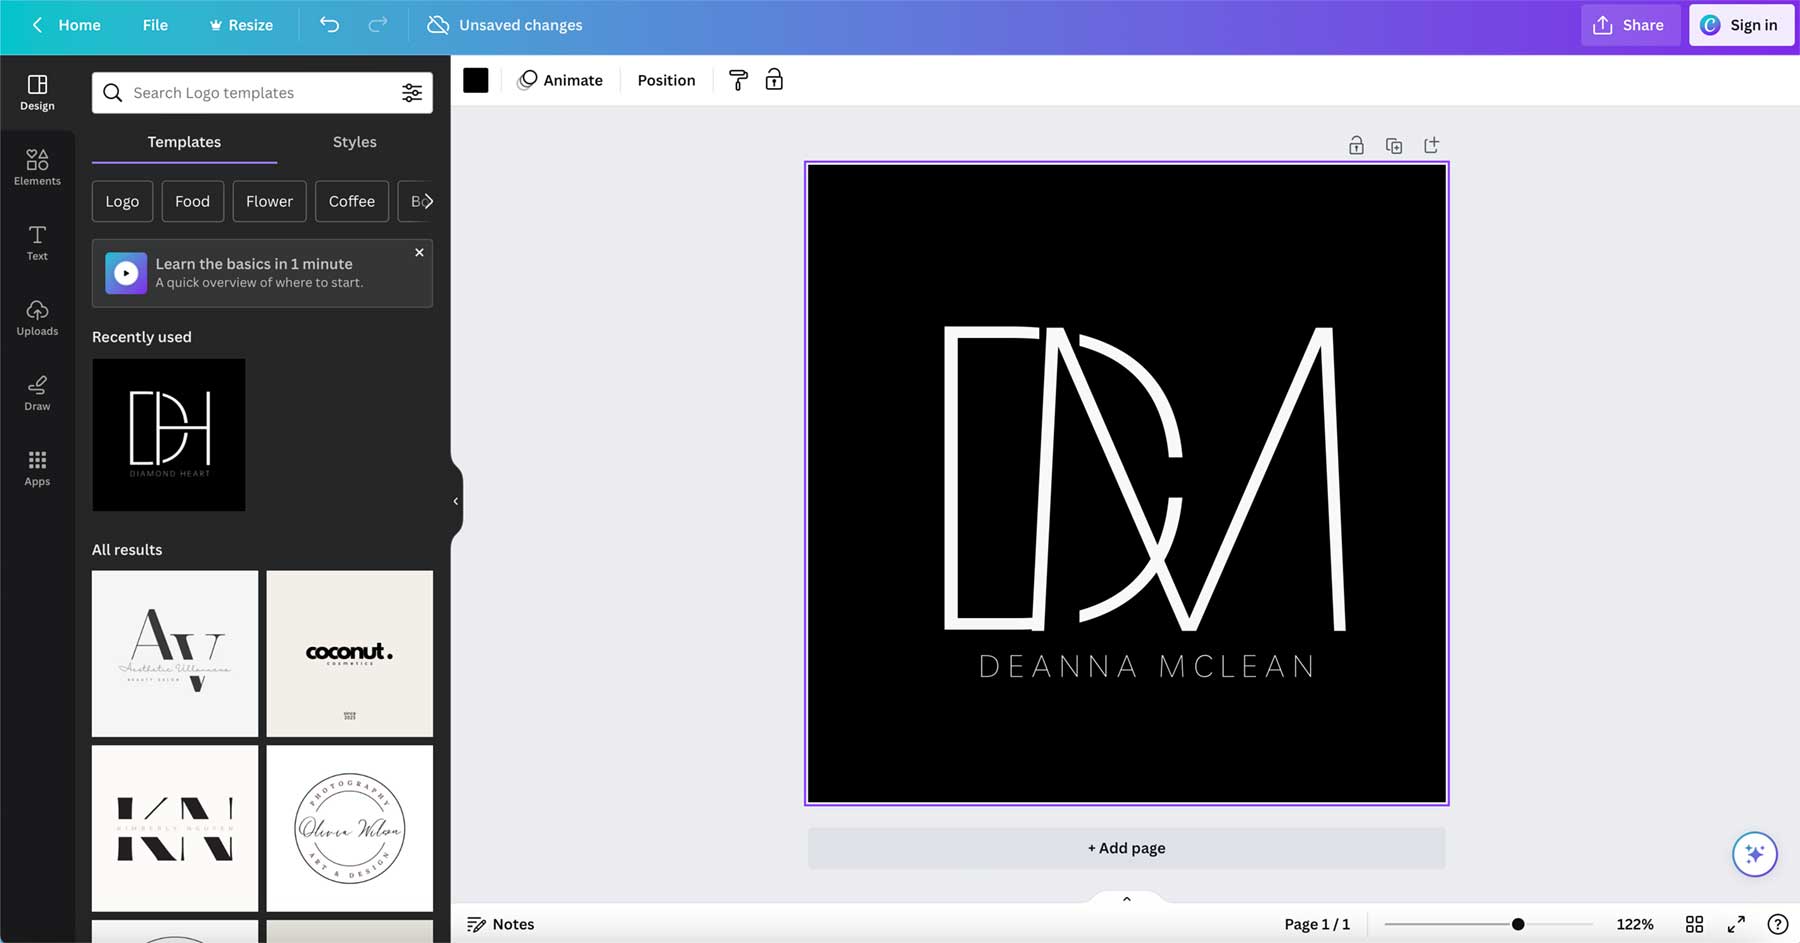Toggle the element lock in the toolbar

[x=773, y=80]
